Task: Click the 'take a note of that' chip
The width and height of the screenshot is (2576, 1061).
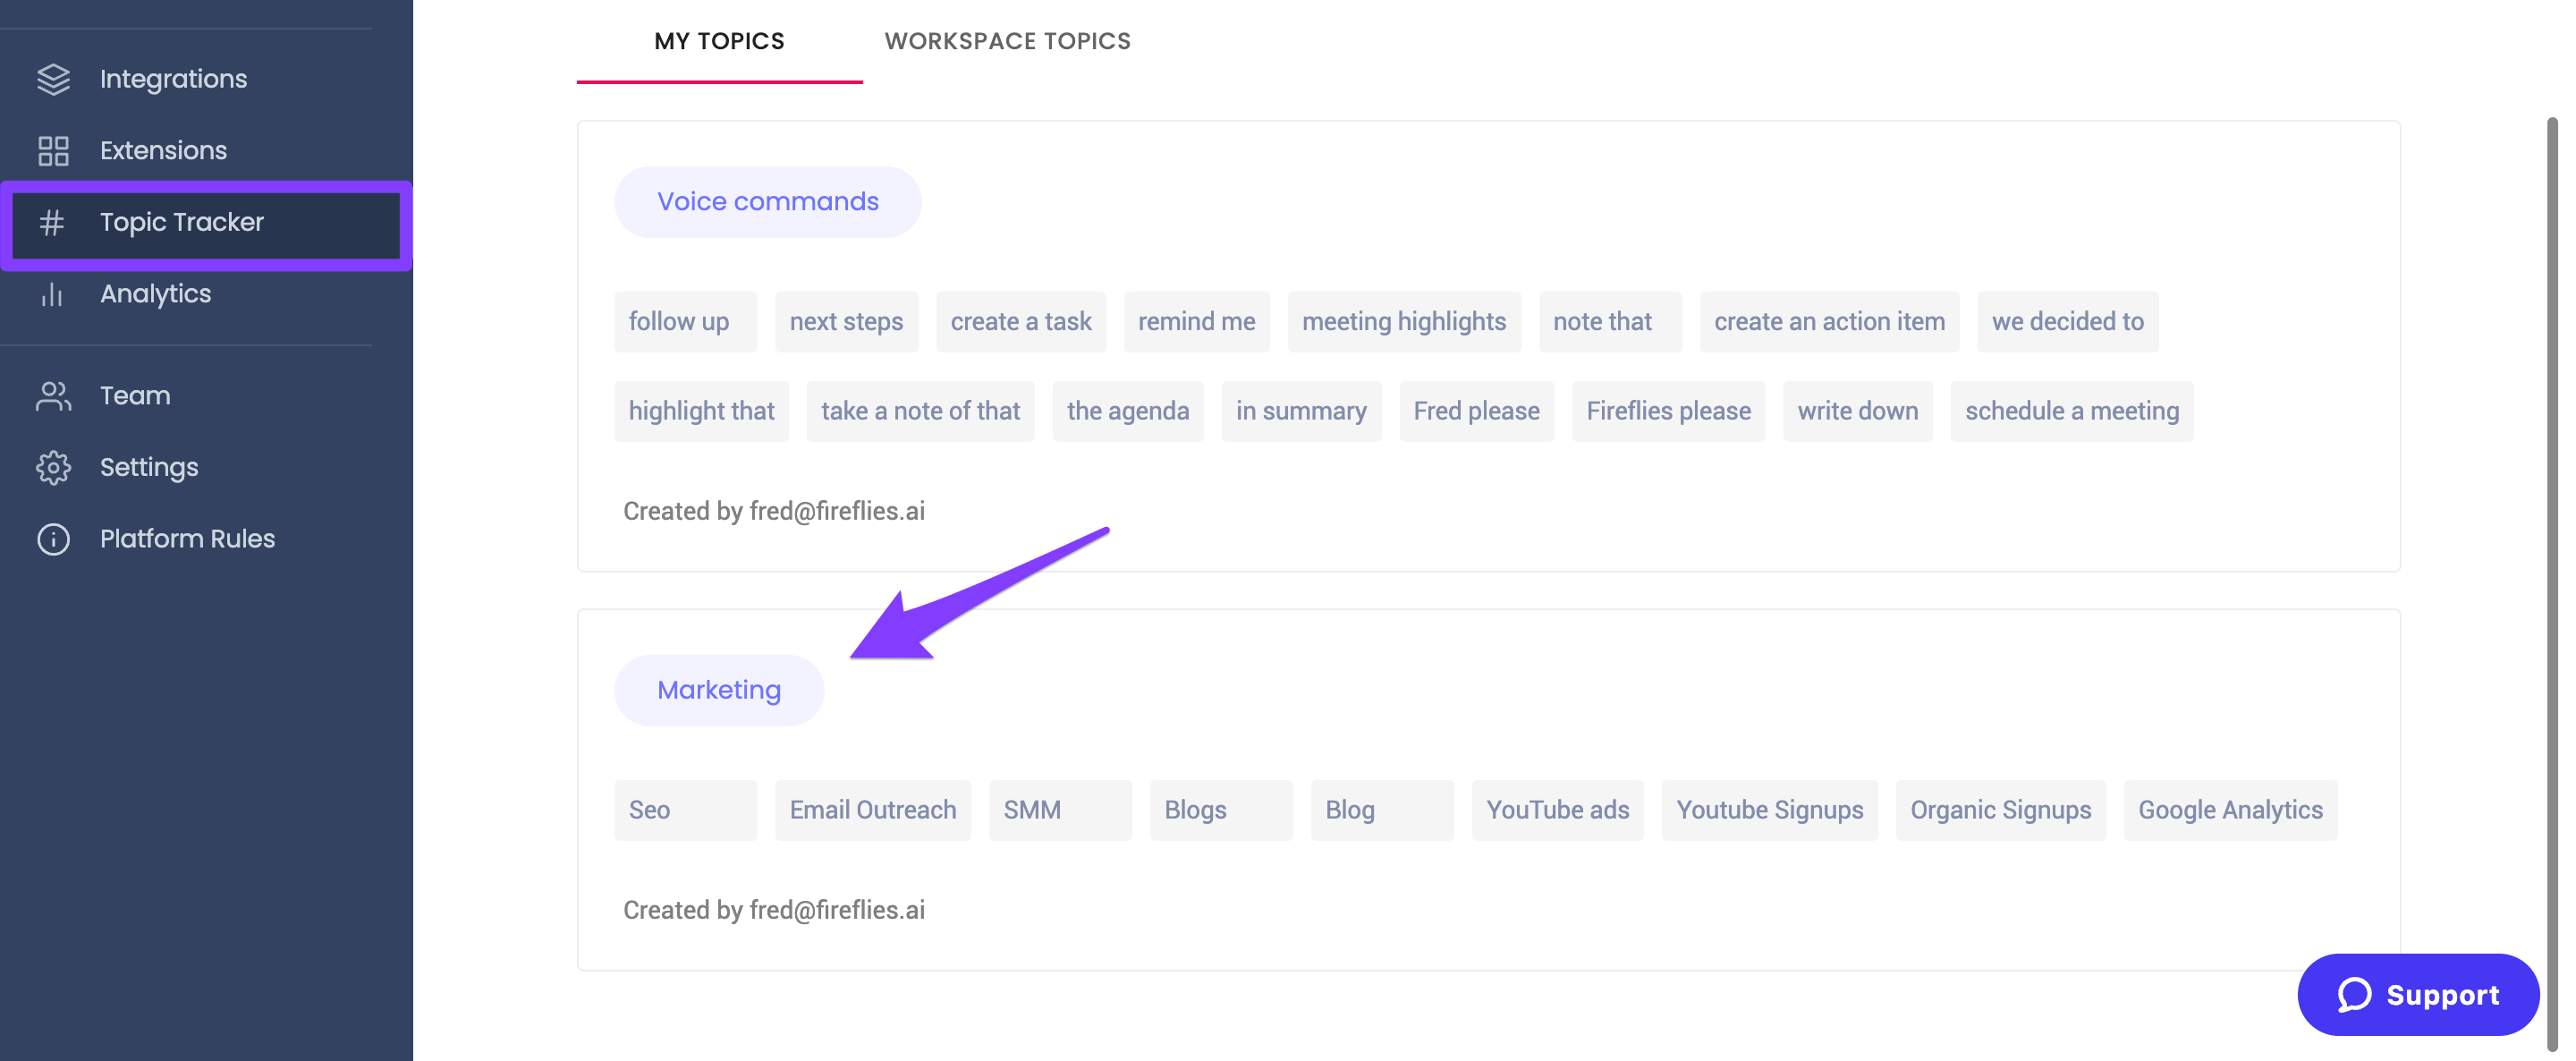Action: pos(920,411)
